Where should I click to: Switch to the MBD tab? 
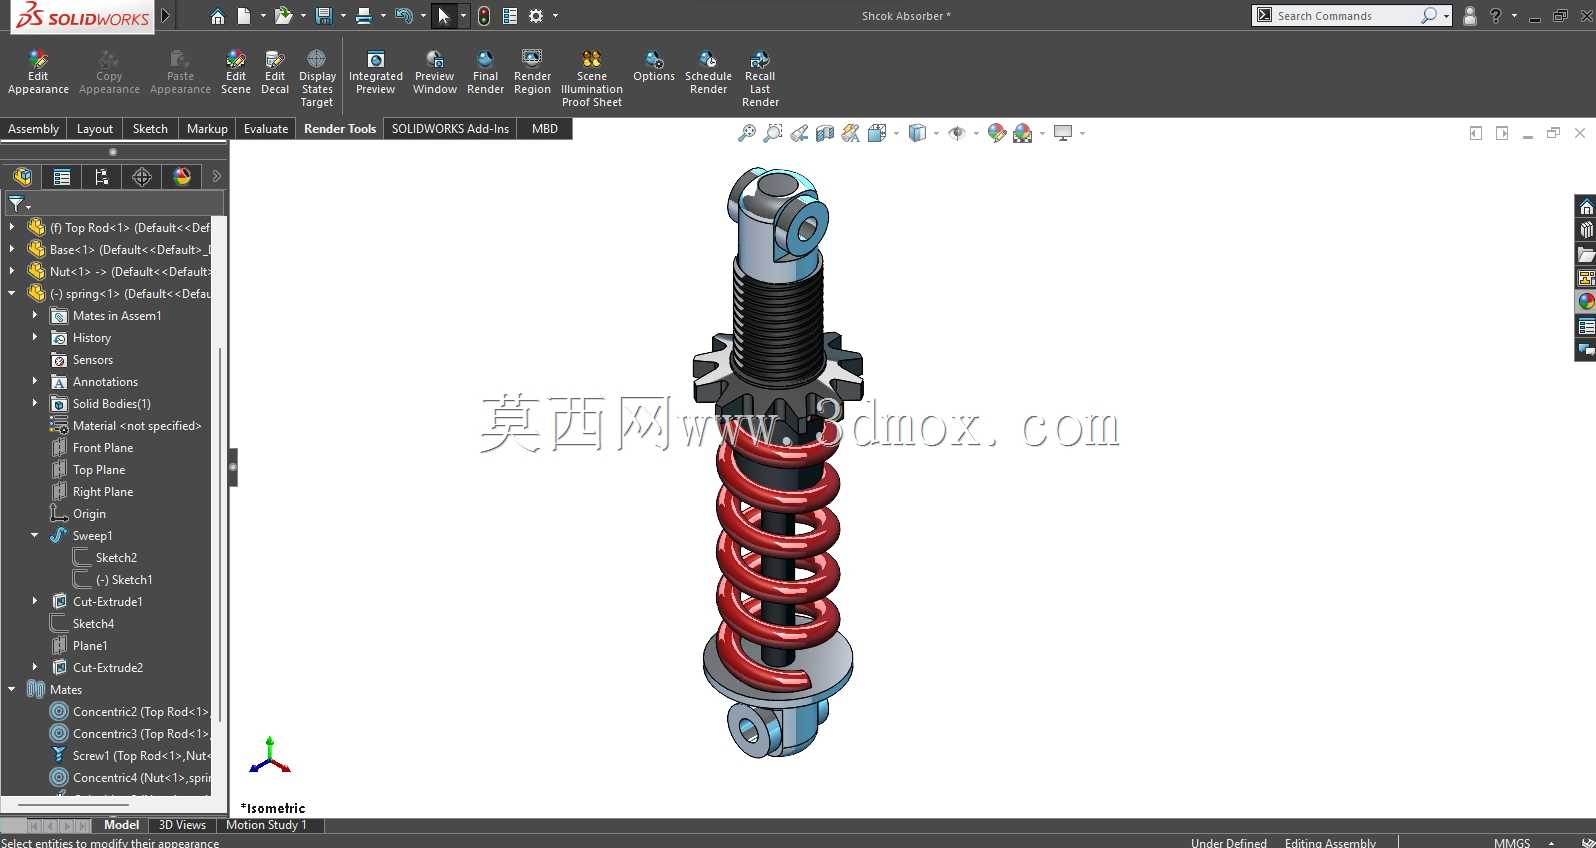coord(545,129)
